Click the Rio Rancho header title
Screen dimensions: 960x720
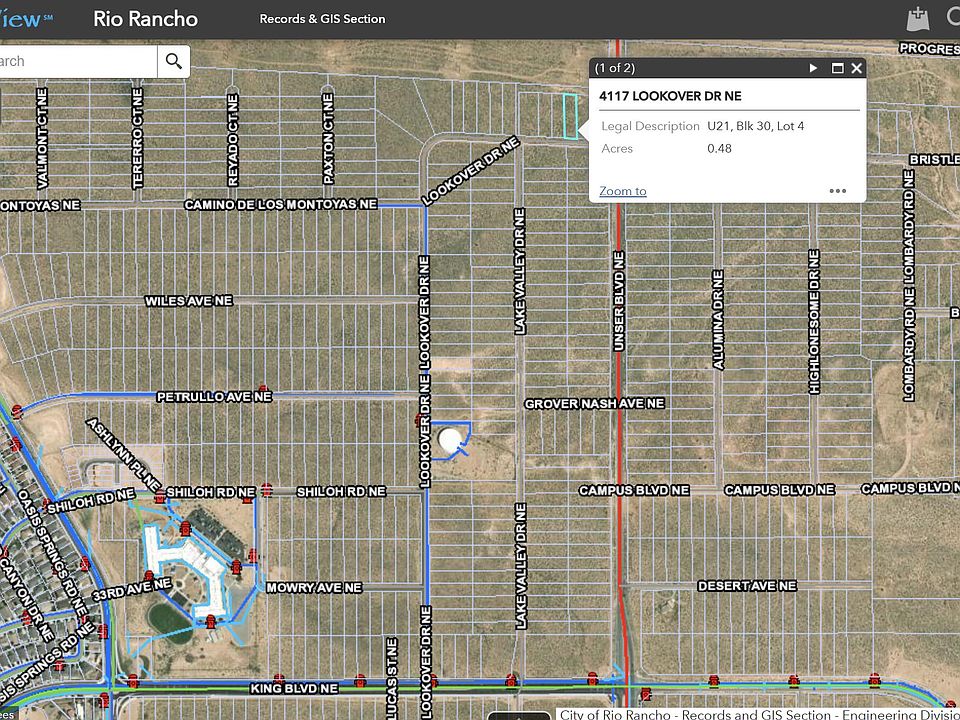tap(146, 19)
